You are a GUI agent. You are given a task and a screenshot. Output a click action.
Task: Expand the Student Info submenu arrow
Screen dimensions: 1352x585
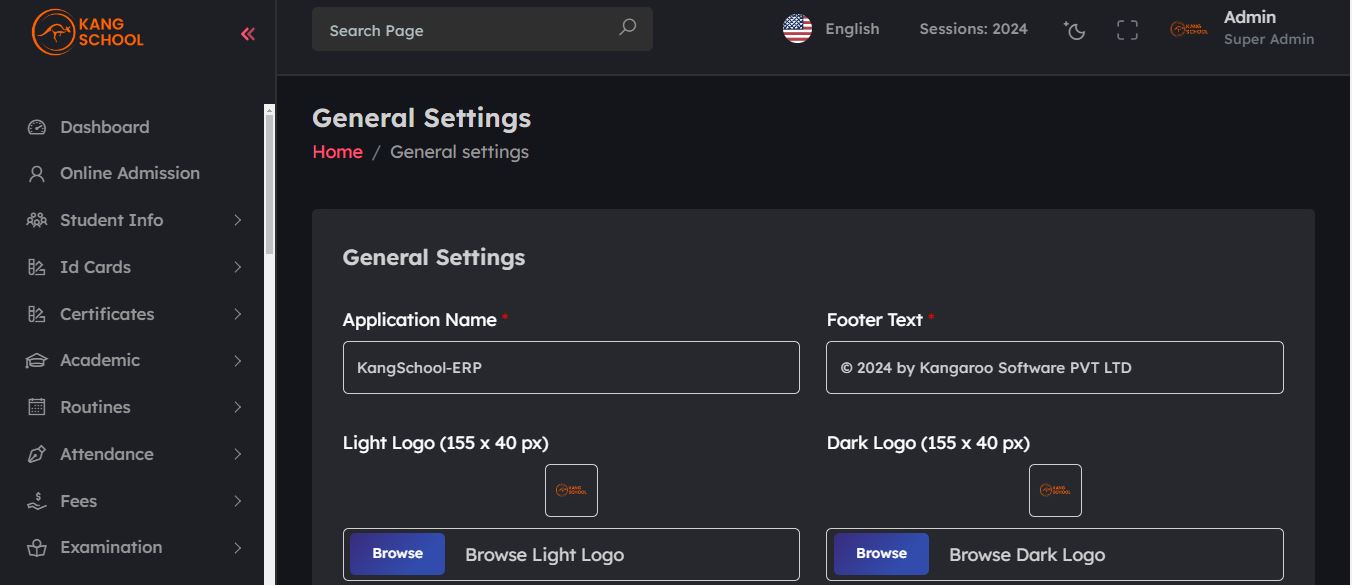click(238, 220)
